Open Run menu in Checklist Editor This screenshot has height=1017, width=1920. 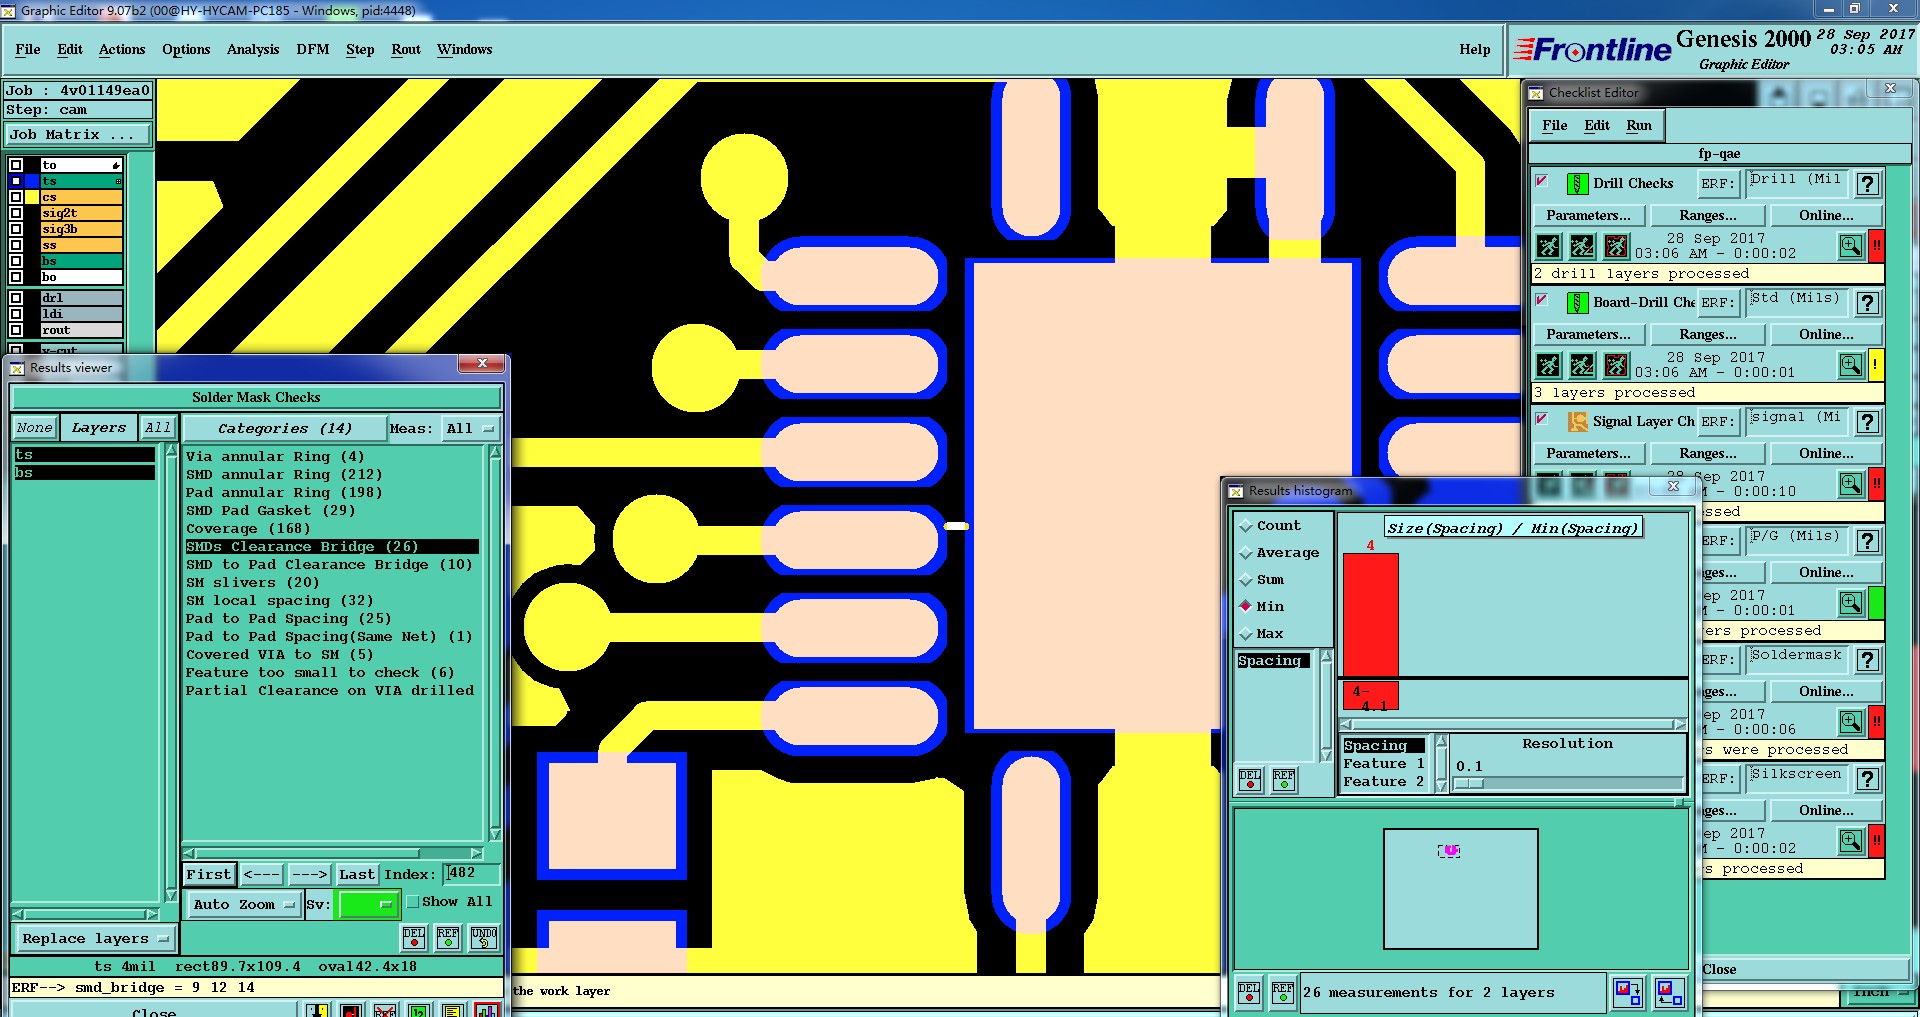pyautogui.click(x=1639, y=125)
